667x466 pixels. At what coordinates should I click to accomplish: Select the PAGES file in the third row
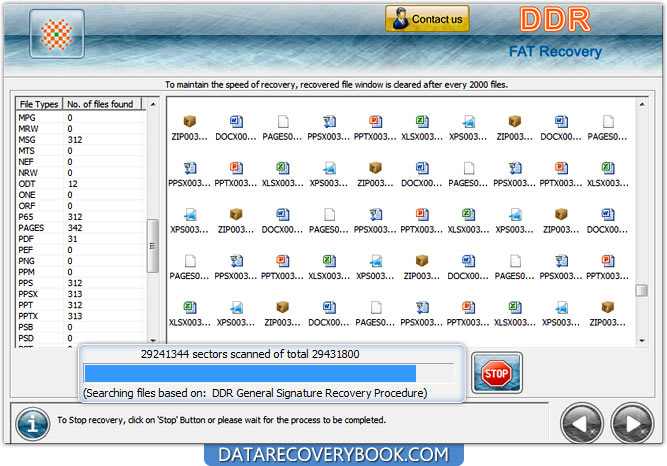[x=328, y=221]
